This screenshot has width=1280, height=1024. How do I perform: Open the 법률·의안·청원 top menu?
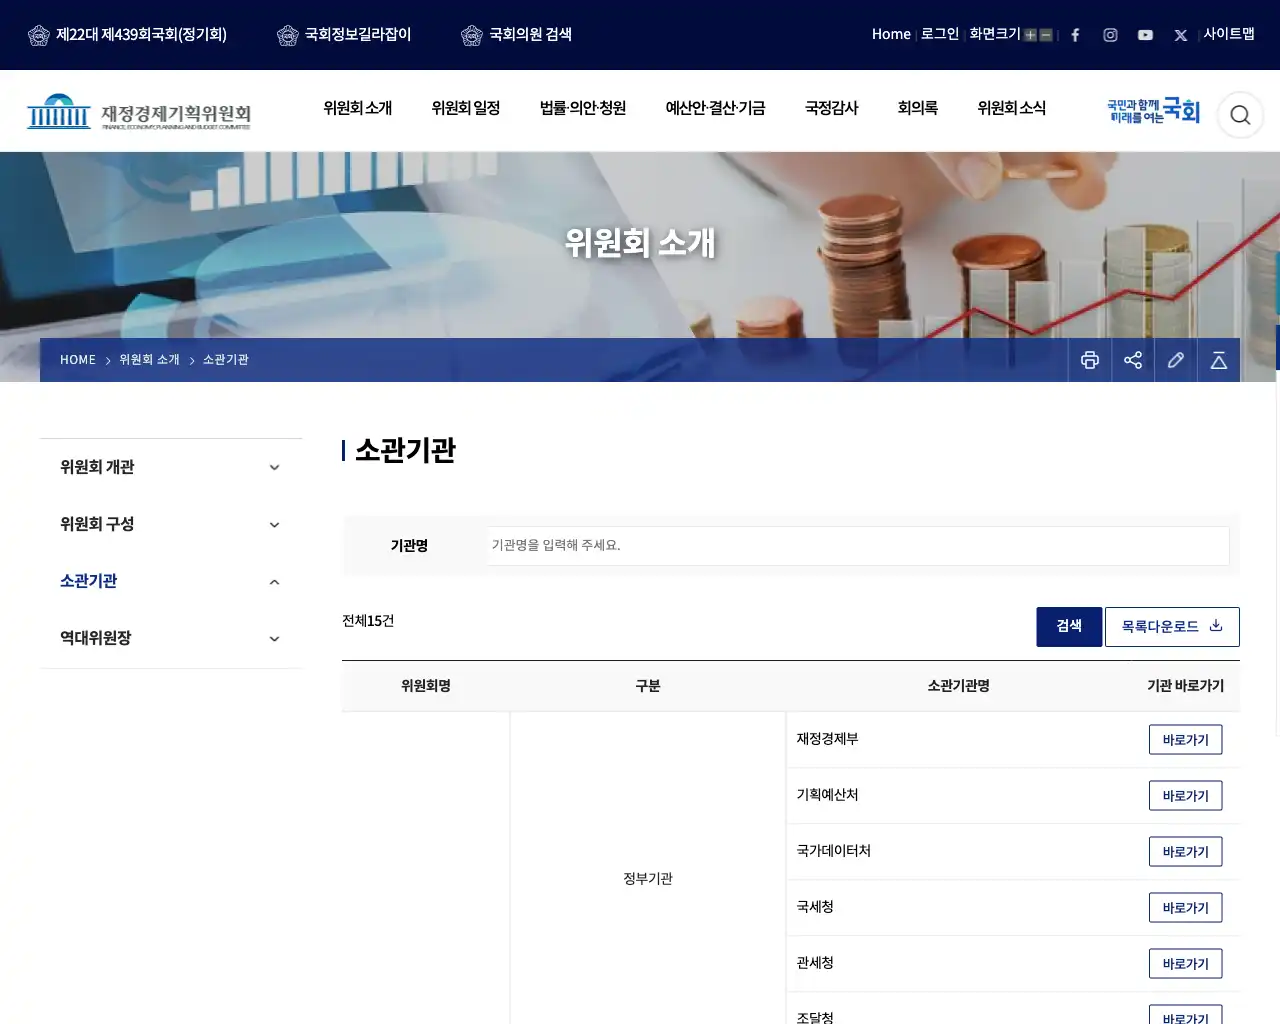tap(583, 108)
